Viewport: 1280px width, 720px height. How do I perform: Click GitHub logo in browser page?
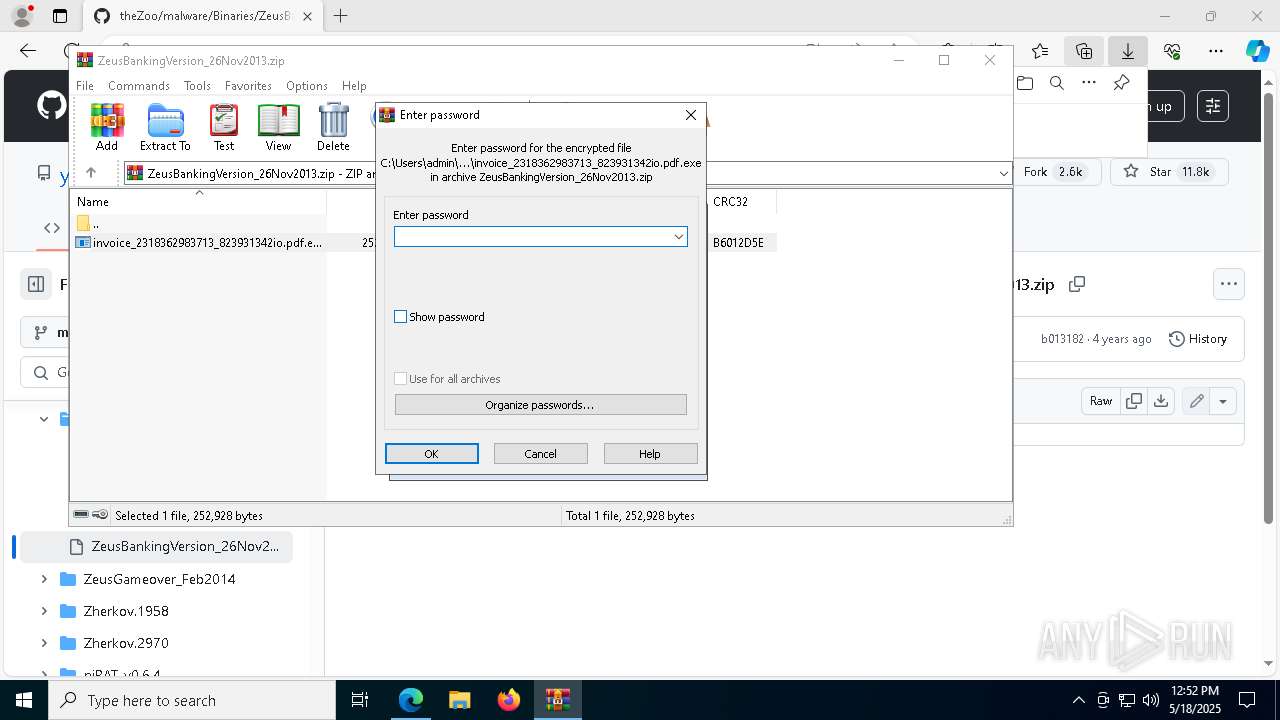pyautogui.click(x=50, y=106)
